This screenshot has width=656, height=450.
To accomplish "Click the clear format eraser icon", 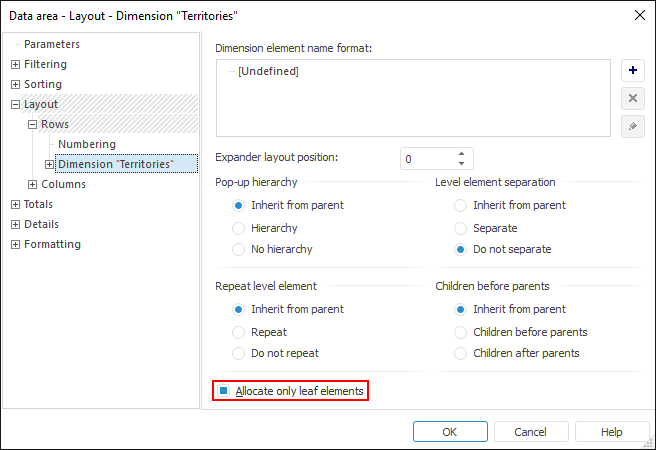I will [x=632, y=126].
